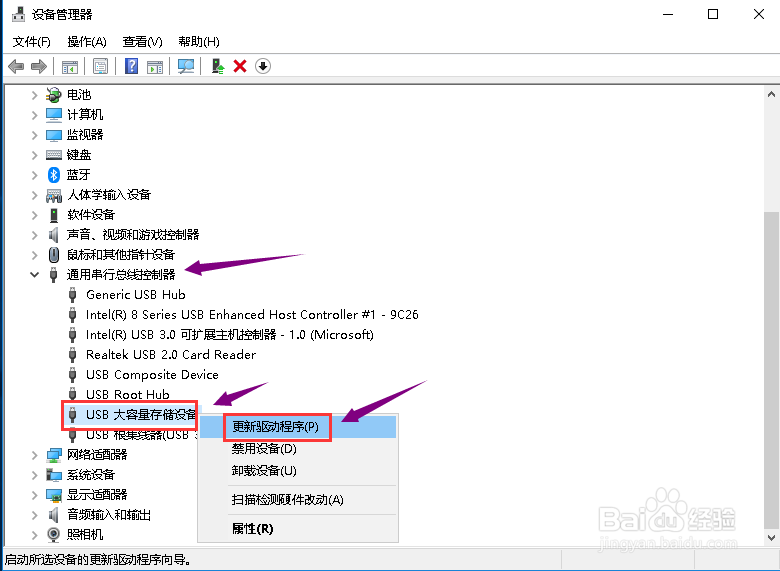Screen dimensions: 780x571
Task: Click the scrollbar up arrow
Action: tap(771, 94)
